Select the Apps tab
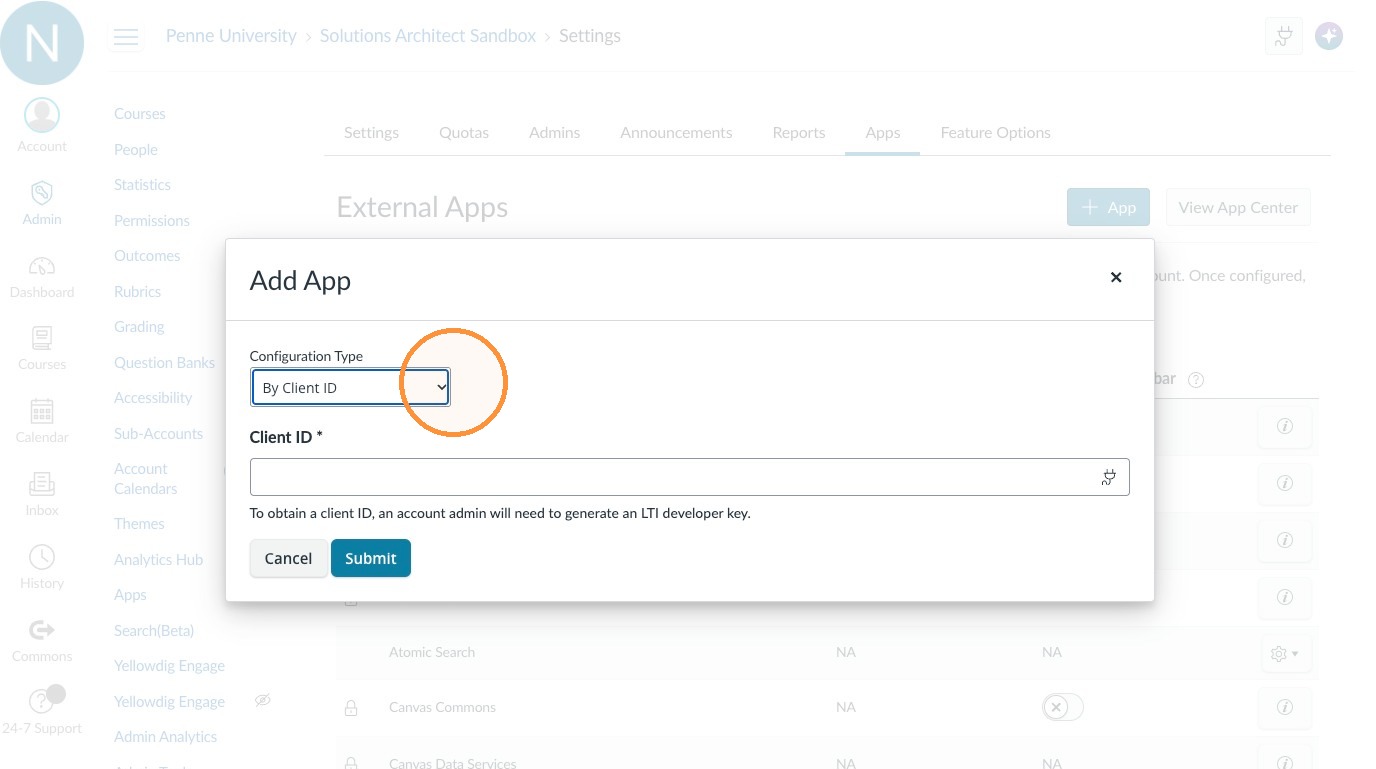Image resolution: width=1376 pixels, height=769 pixels. (x=883, y=132)
